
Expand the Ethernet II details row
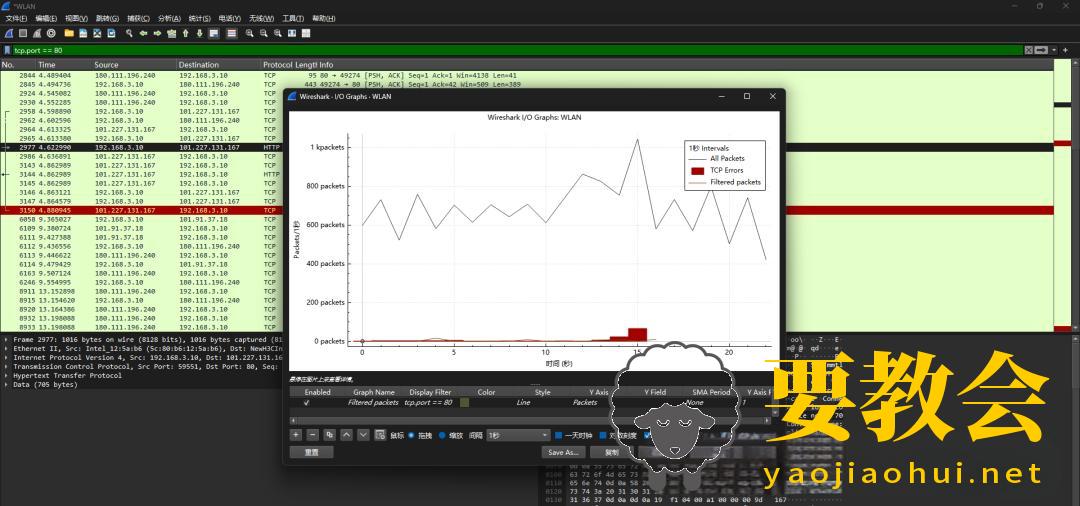click(6, 348)
